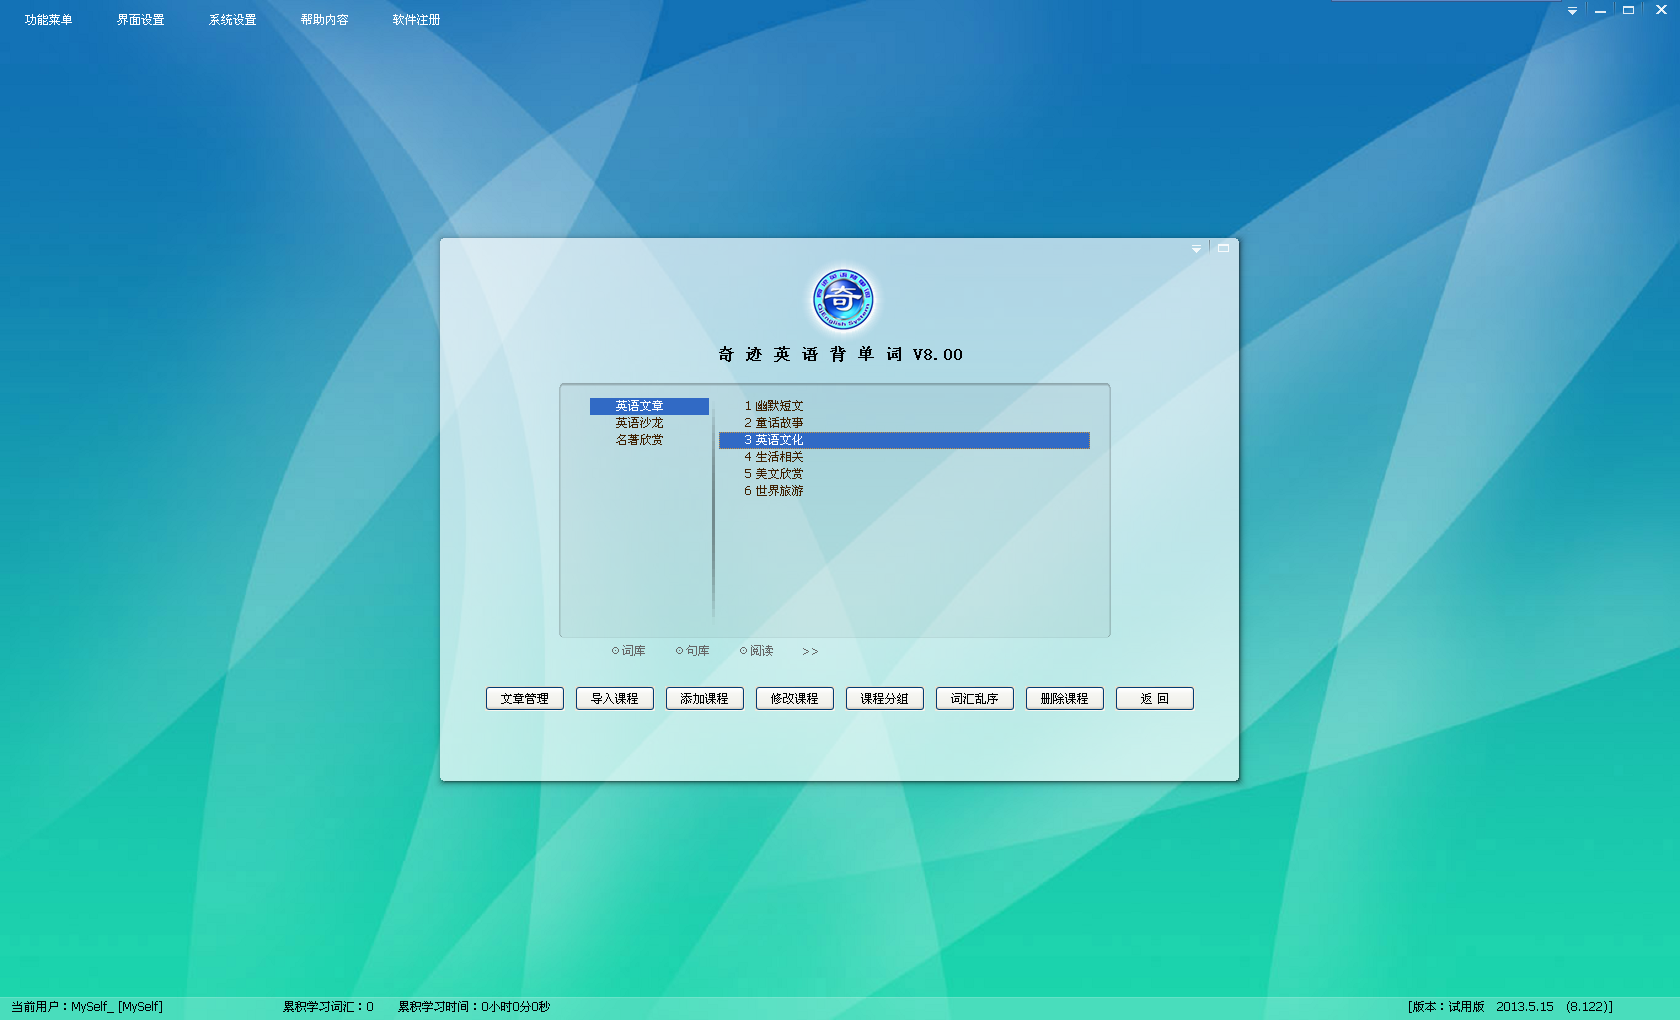Open the 帮助内容 menu
This screenshot has width=1680, height=1020.
[x=324, y=20]
